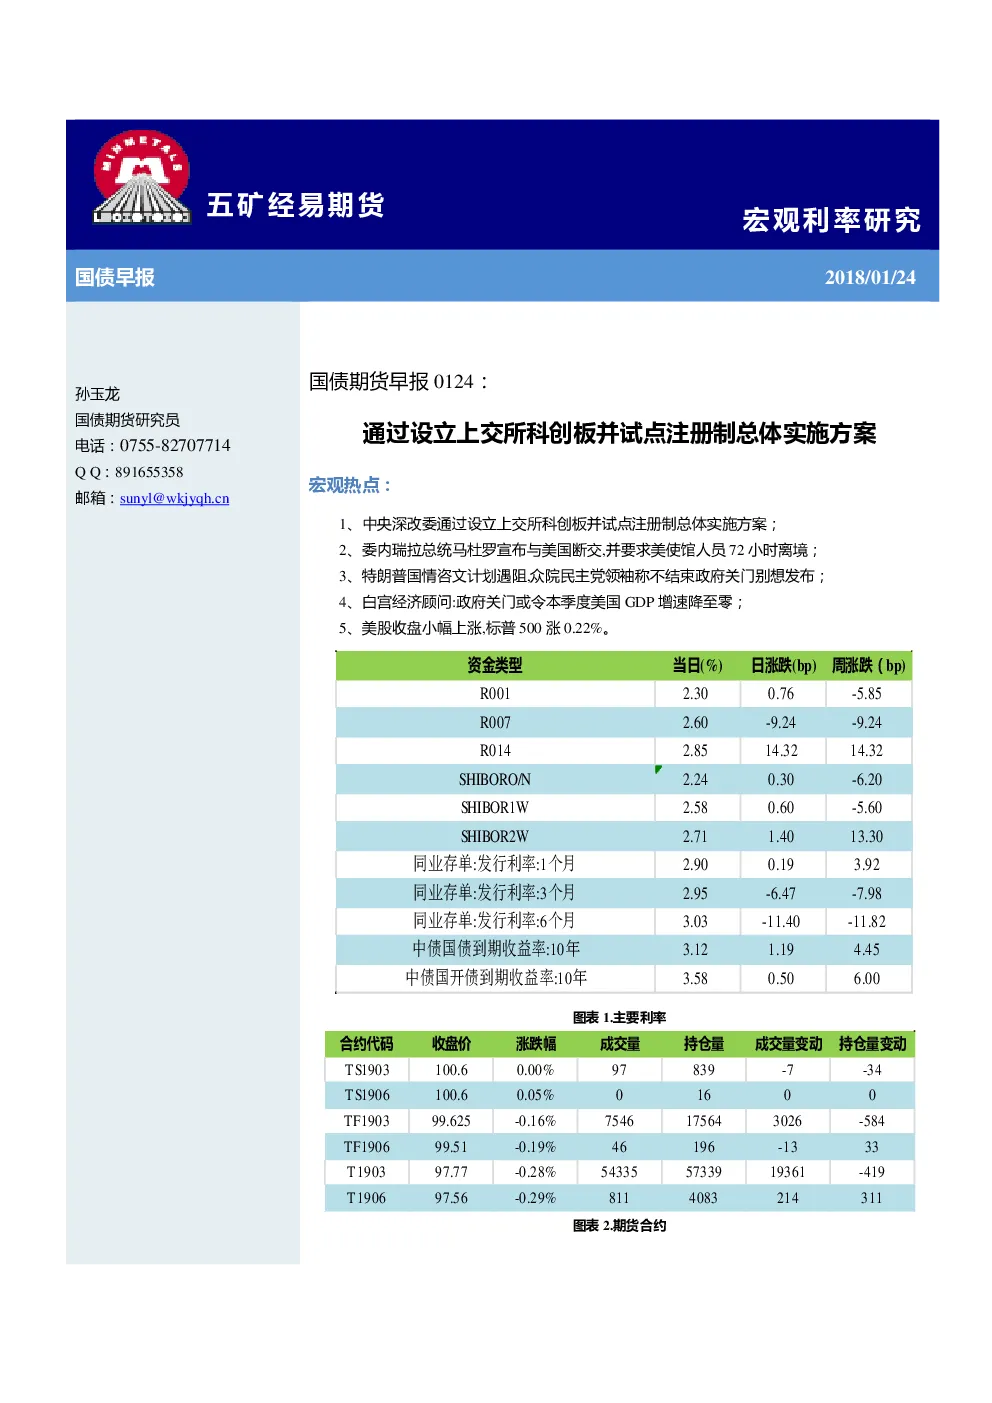Select the R007 row label
Viewport: 992px width, 1403px height.
tap(495, 723)
